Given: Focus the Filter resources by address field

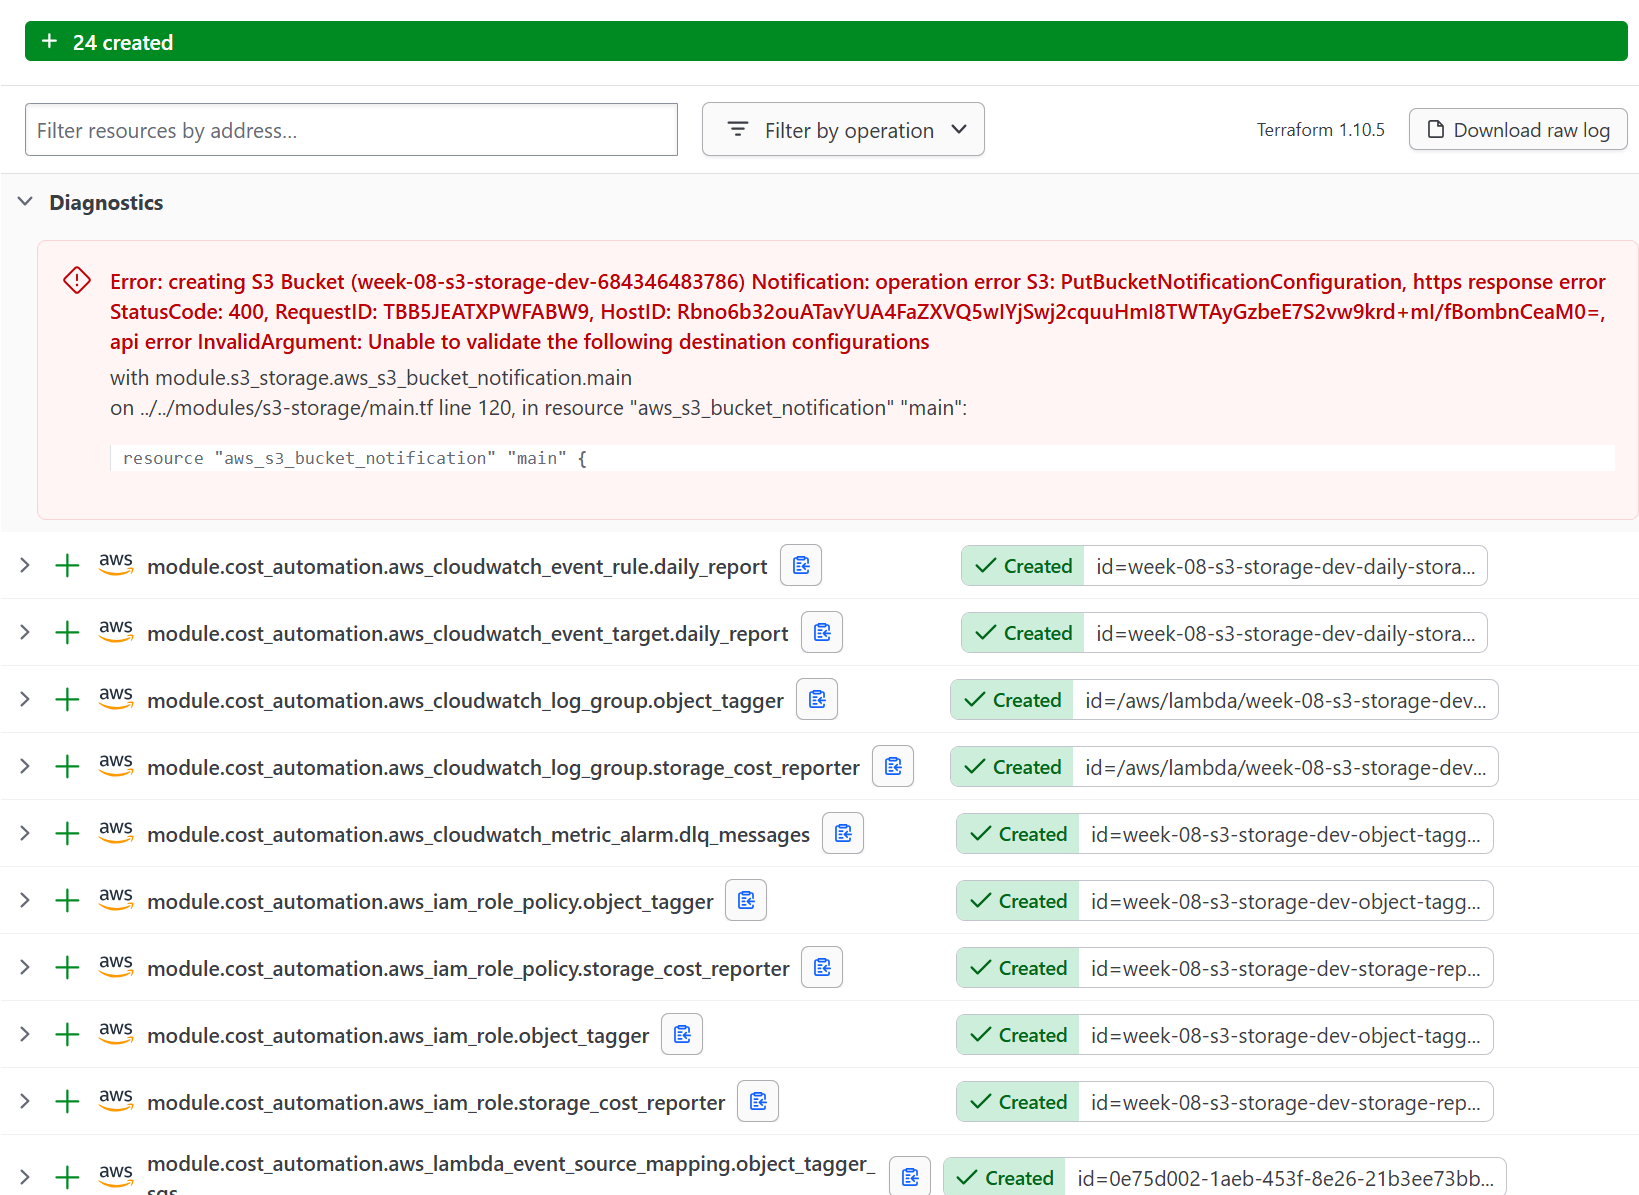Looking at the screenshot, I should pyautogui.click(x=351, y=129).
